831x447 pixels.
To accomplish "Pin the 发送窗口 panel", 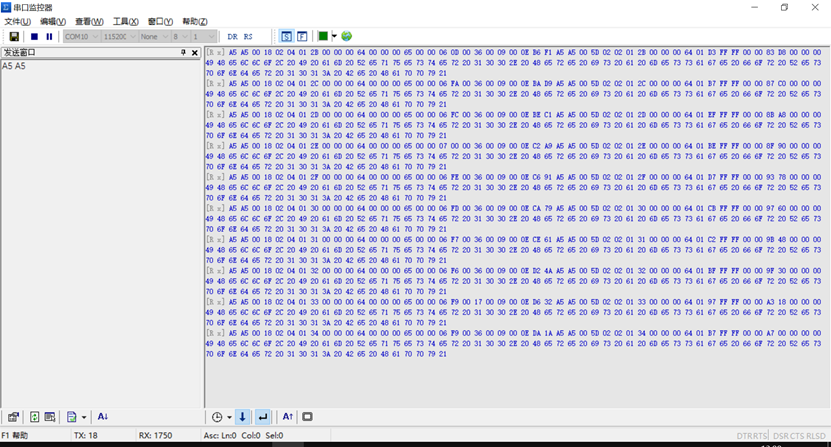I will [x=183, y=52].
